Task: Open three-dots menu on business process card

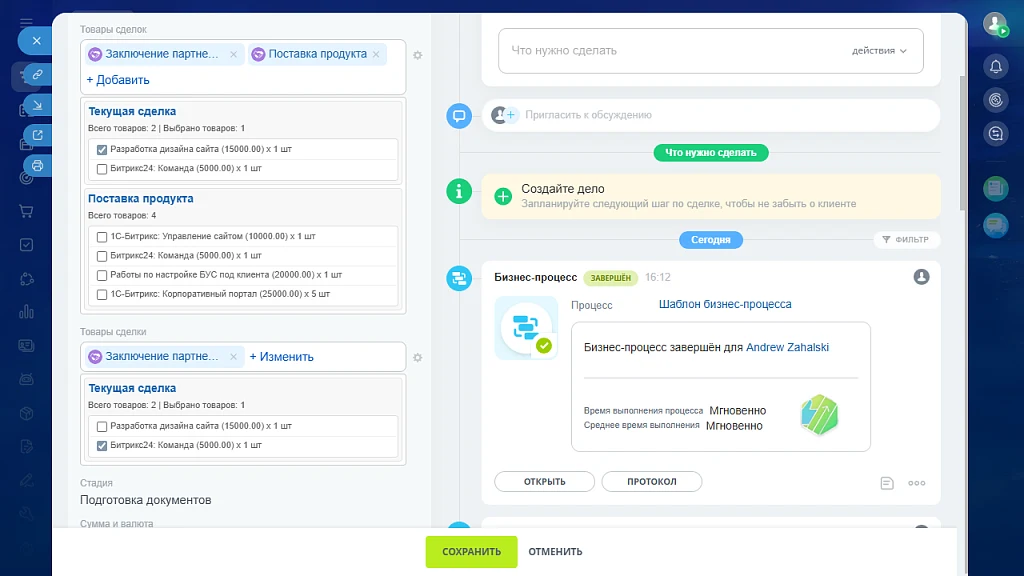Action: pyautogui.click(x=916, y=483)
